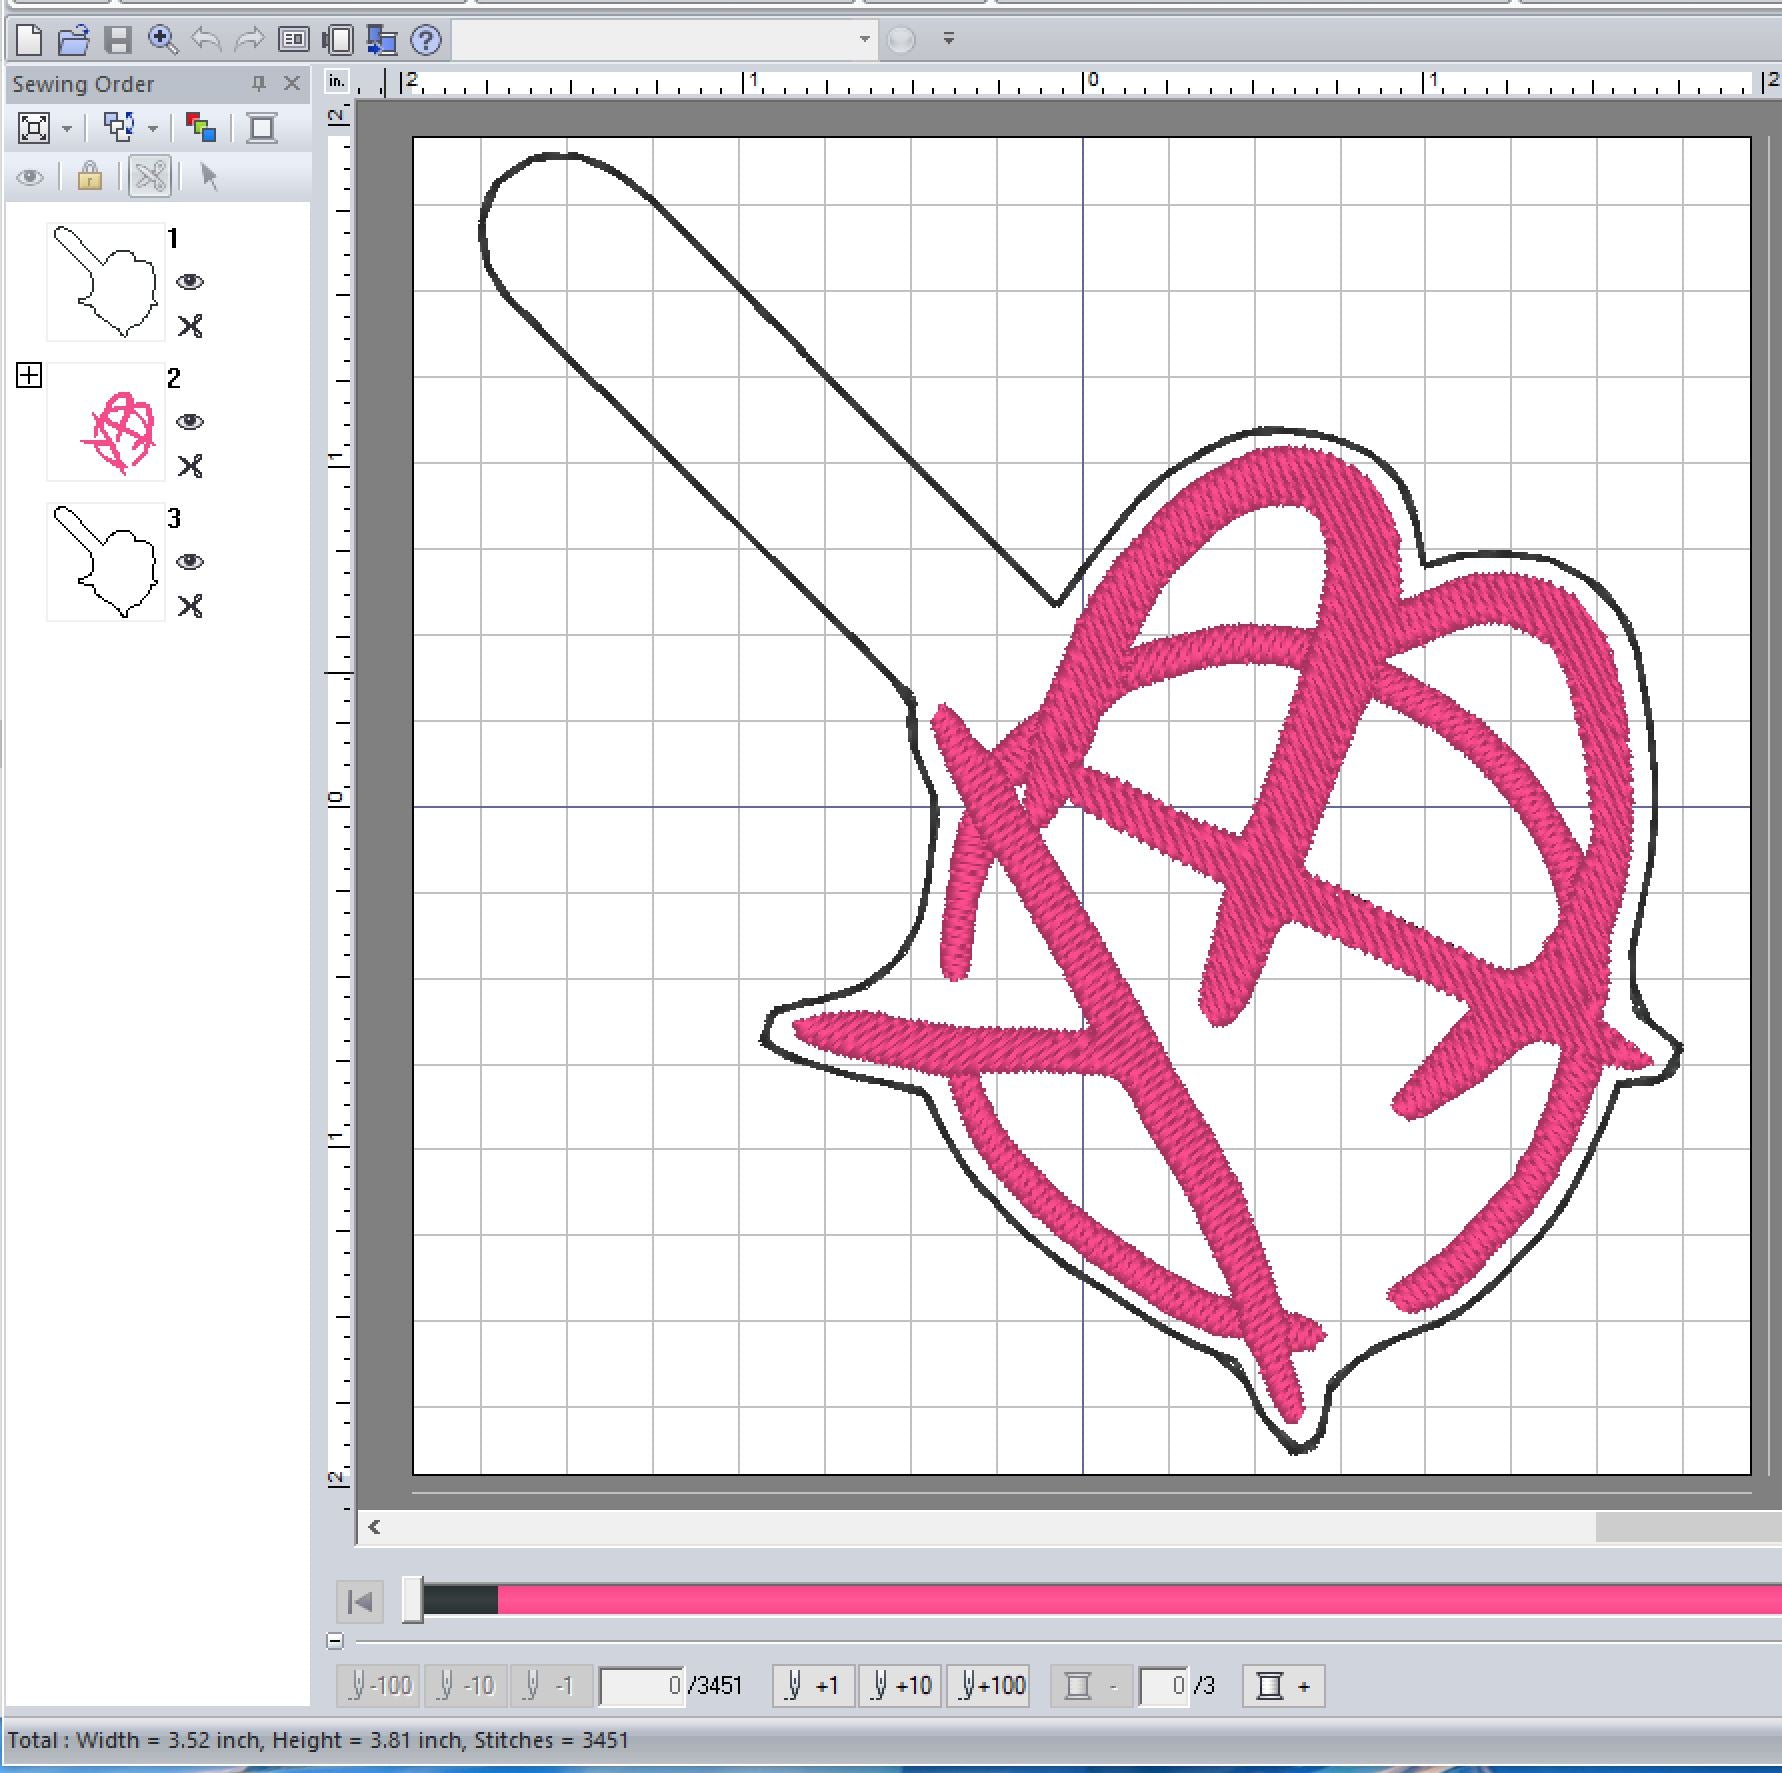The width and height of the screenshot is (1782, 1773).
Task: Click the thread color change icon
Action: pos(201,127)
